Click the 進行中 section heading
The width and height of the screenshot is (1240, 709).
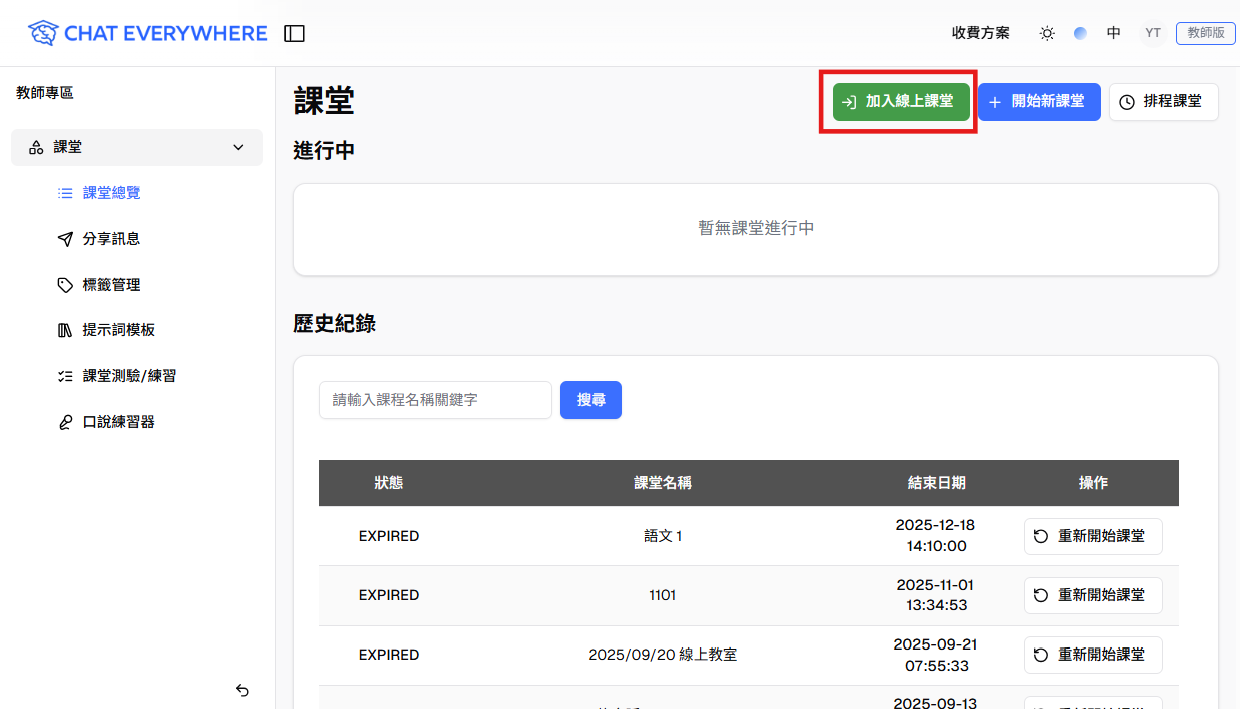pyautogui.click(x=324, y=151)
